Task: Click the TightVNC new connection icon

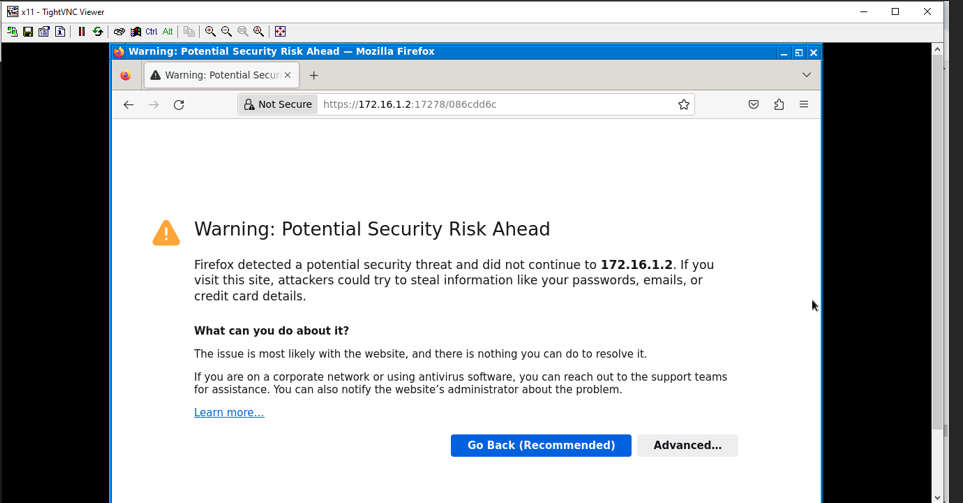Action: pyautogui.click(x=12, y=31)
